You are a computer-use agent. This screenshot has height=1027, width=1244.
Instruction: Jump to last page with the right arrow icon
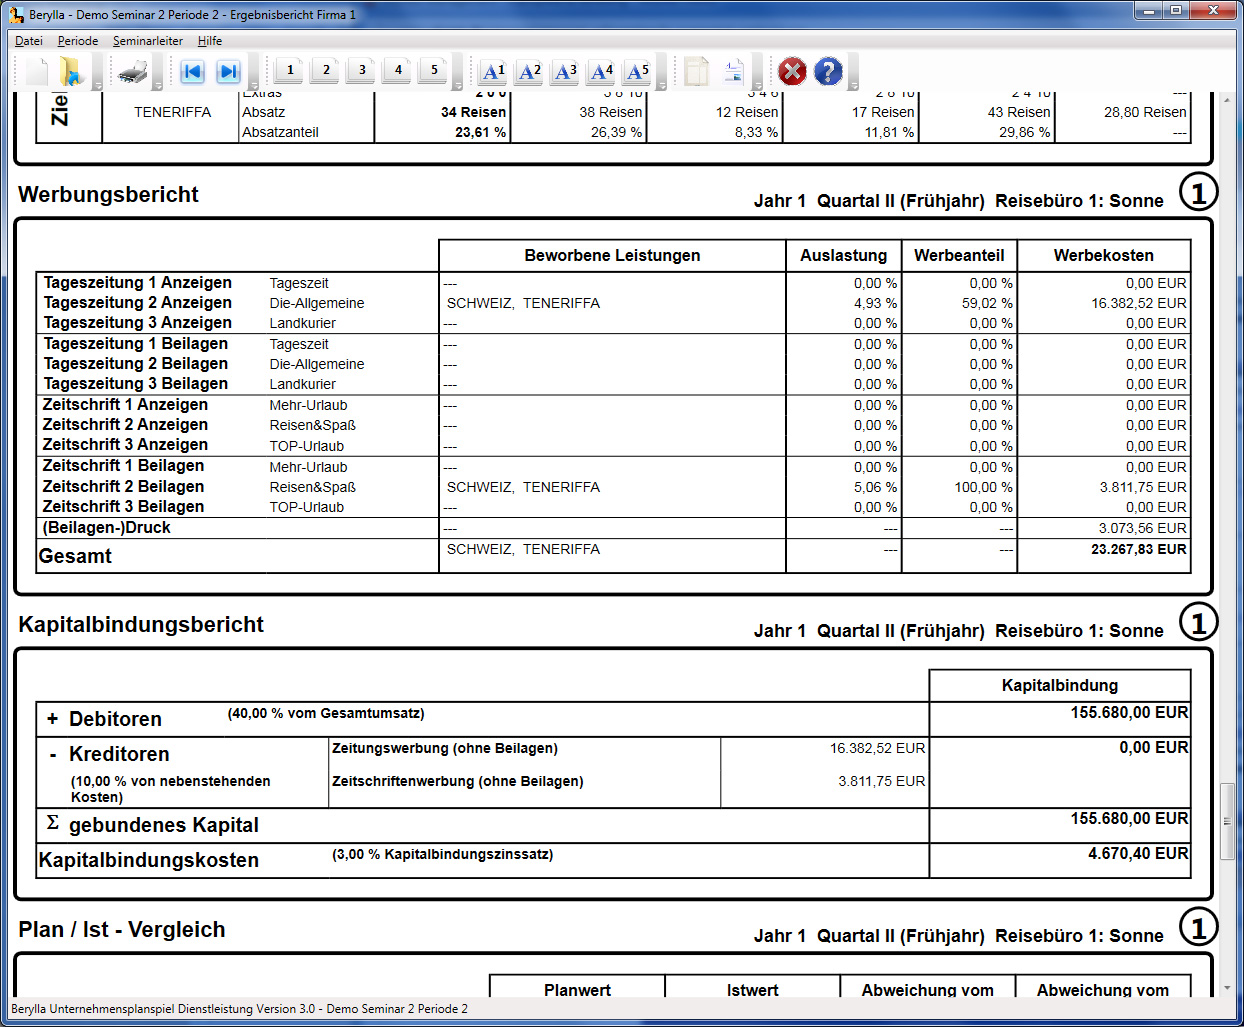pyautogui.click(x=228, y=71)
